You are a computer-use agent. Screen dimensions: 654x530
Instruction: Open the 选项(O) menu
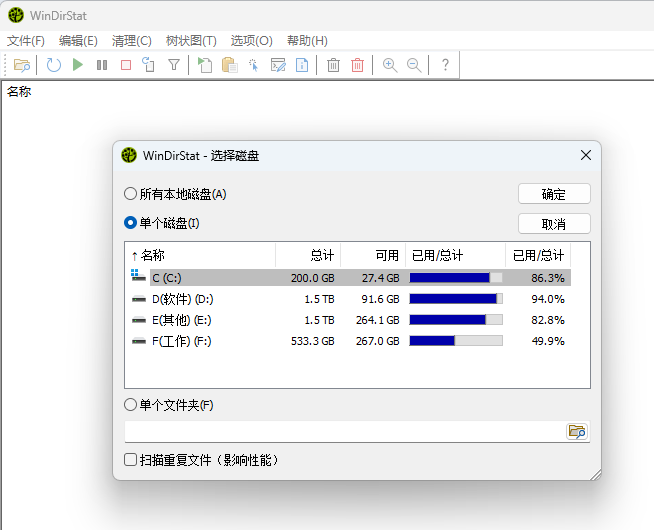click(x=252, y=40)
